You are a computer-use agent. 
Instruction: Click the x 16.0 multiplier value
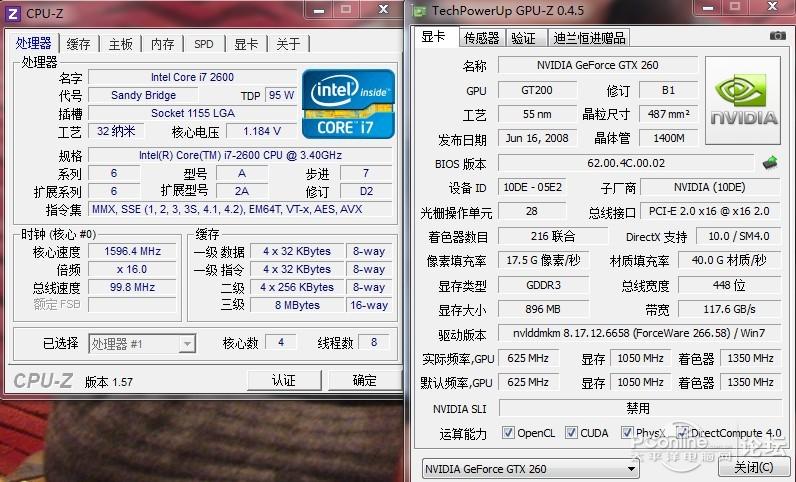pyautogui.click(x=132, y=269)
